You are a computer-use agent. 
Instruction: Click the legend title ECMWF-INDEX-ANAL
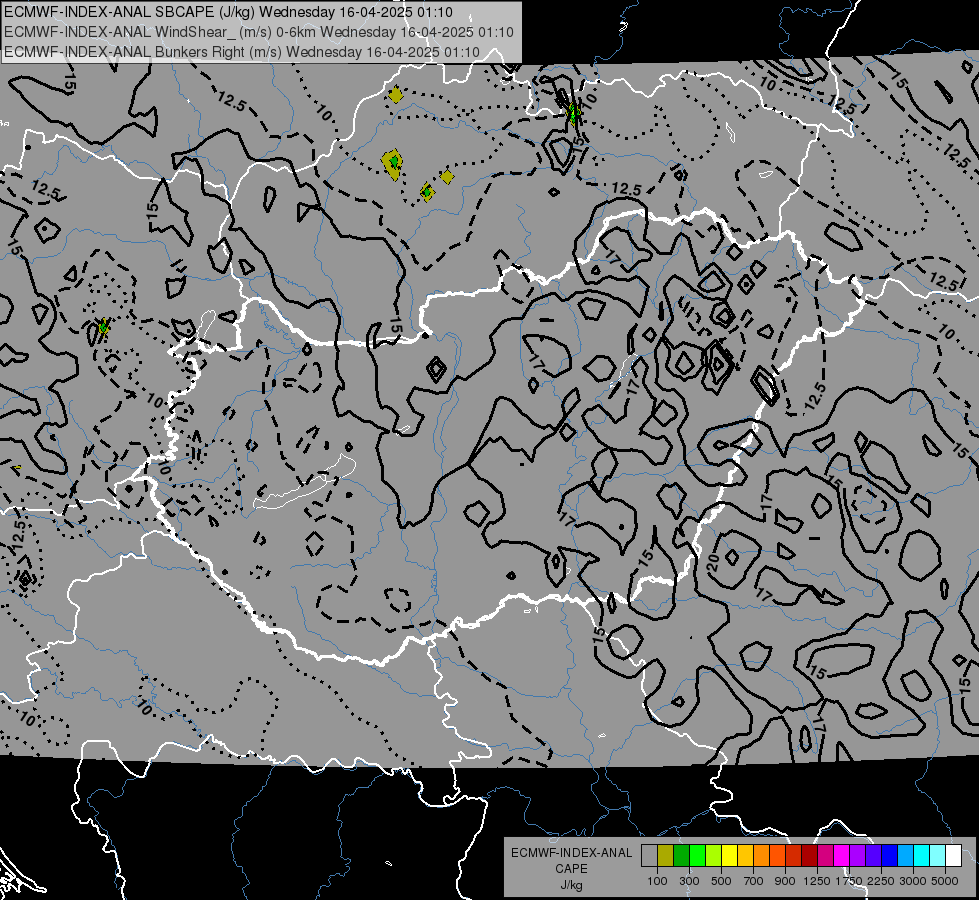point(571,853)
